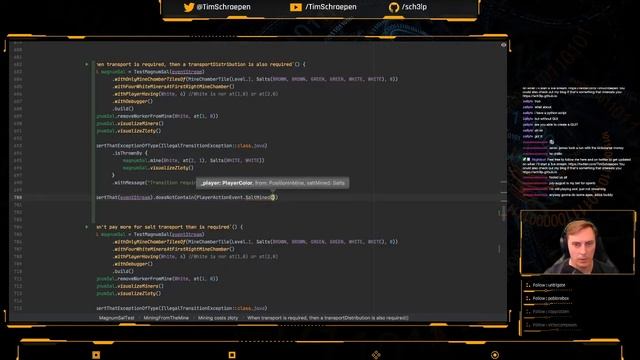
Task: Select MiningFromTheMine breadcrumb
Action: pyautogui.click(x=166, y=318)
